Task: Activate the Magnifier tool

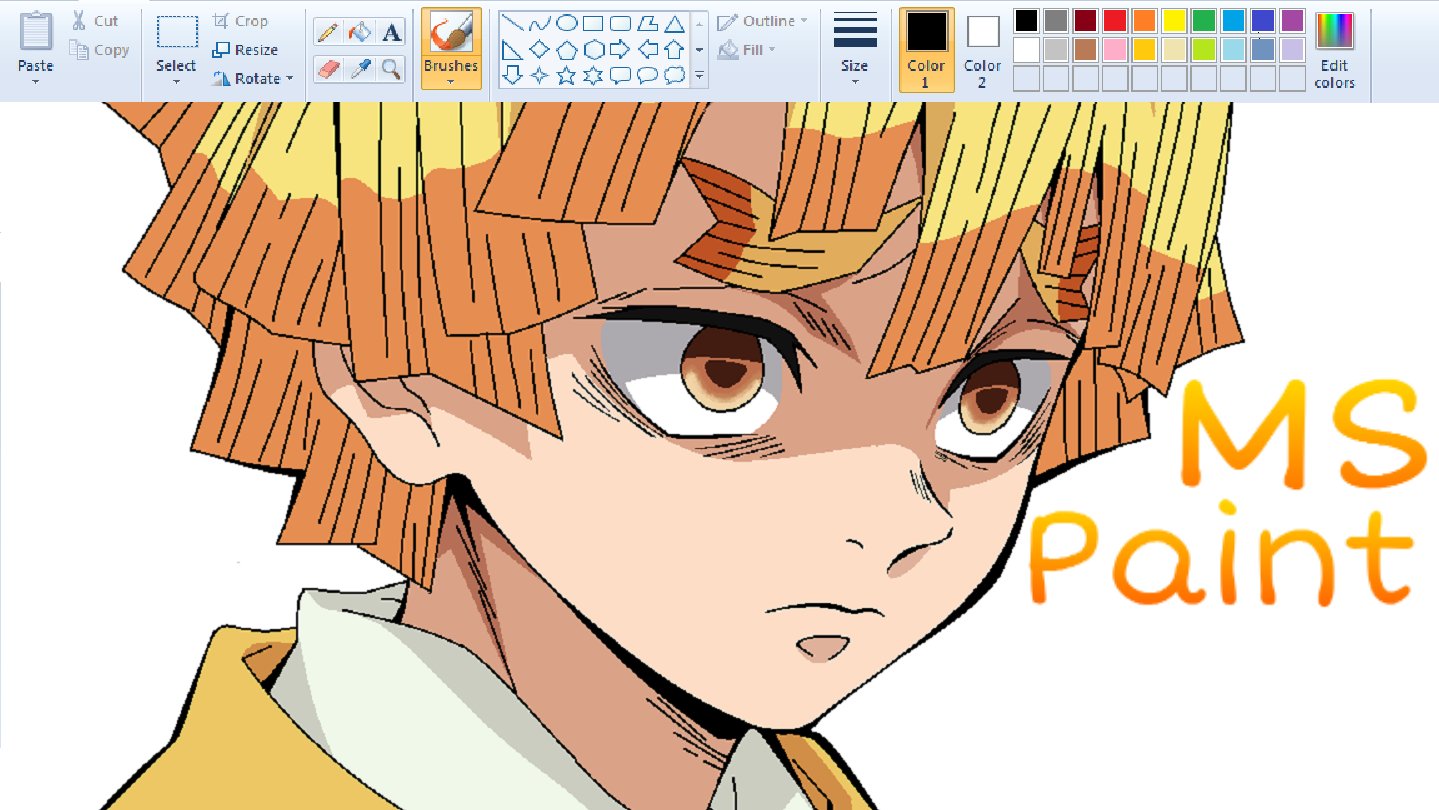Action: [392, 68]
